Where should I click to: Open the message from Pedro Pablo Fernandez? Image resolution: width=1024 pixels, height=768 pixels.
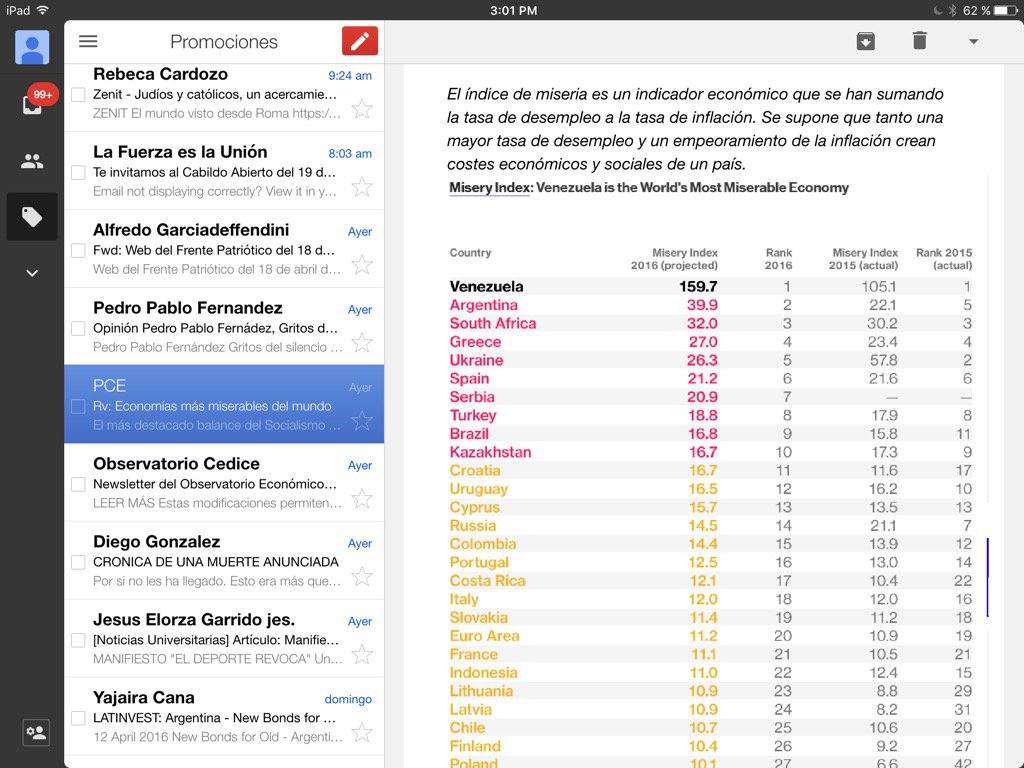pos(224,327)
